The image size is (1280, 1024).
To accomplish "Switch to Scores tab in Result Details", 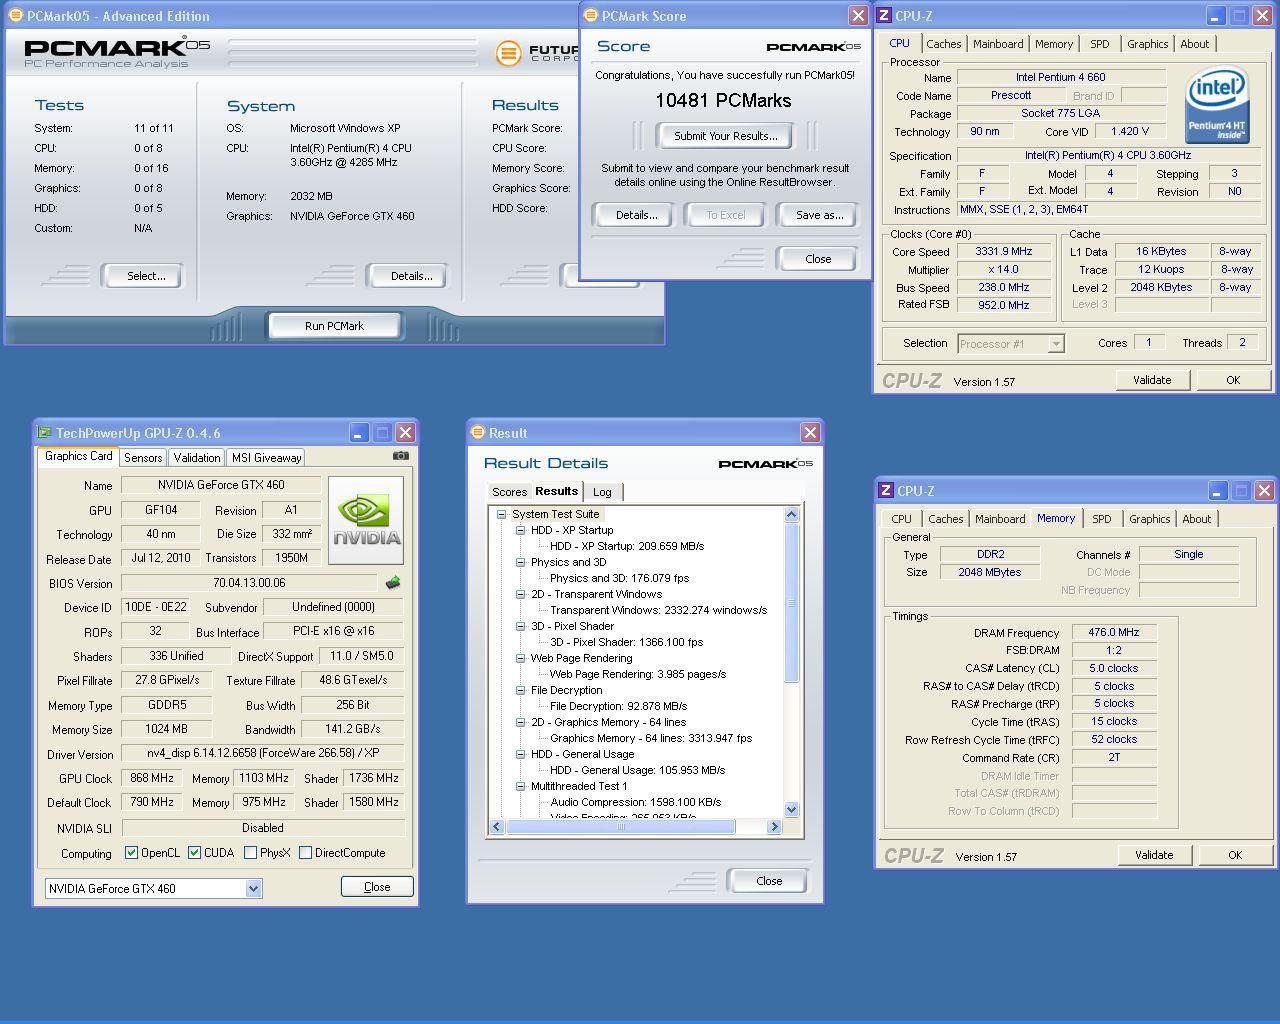I will tap(509, 492).
